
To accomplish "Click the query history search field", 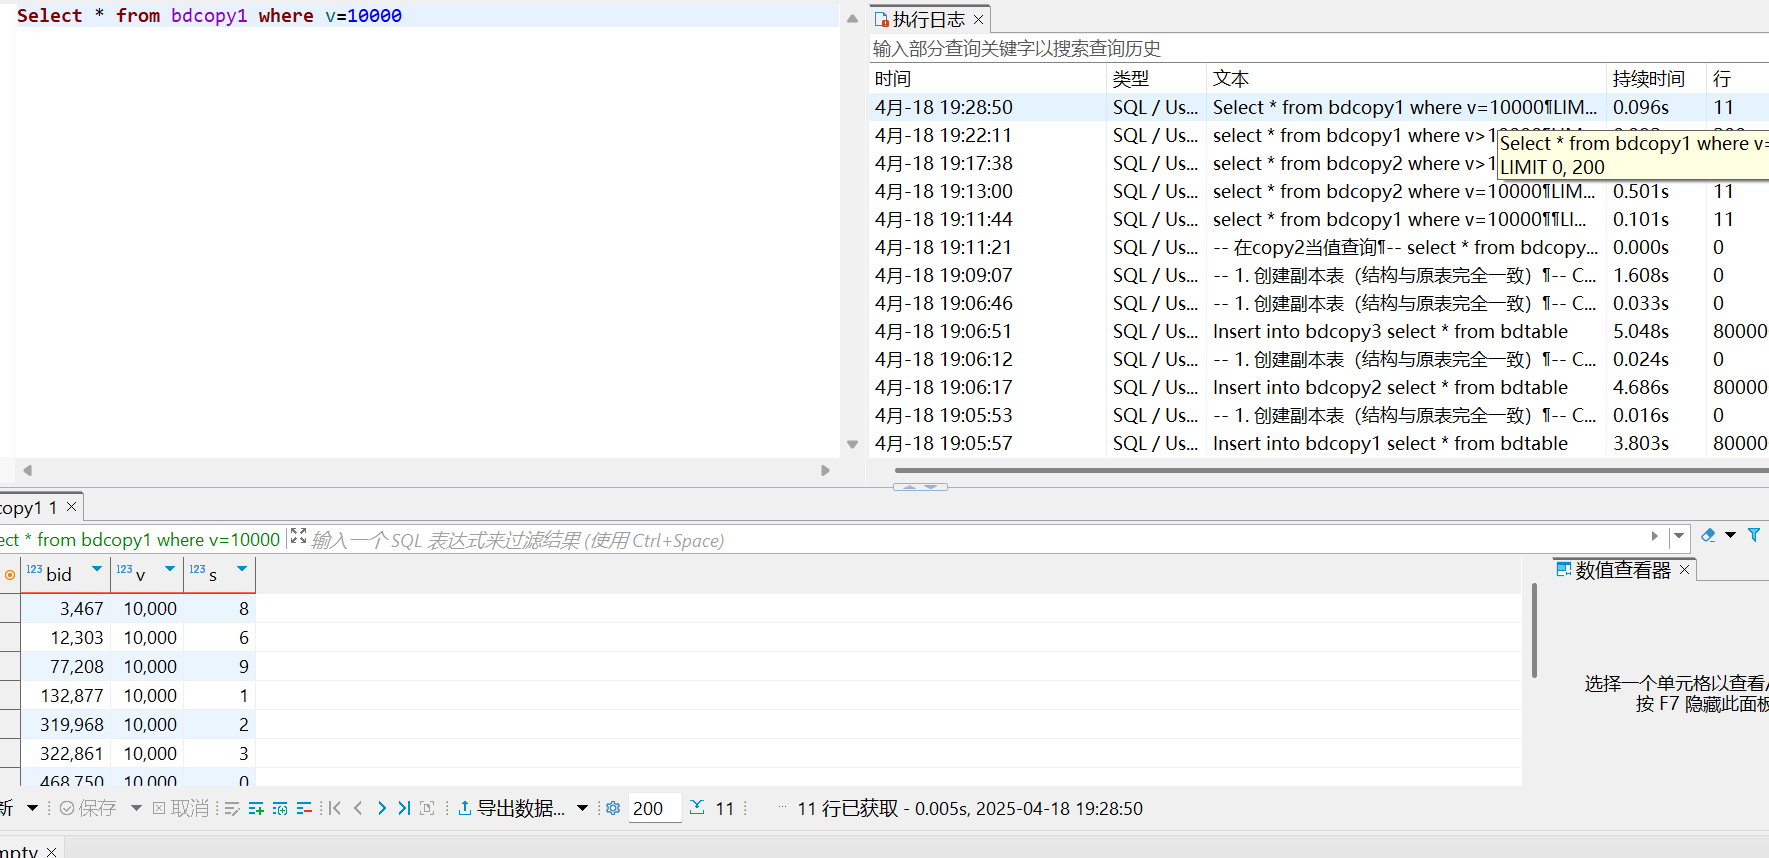I will pyautogui.click(x=1318, y=48).
